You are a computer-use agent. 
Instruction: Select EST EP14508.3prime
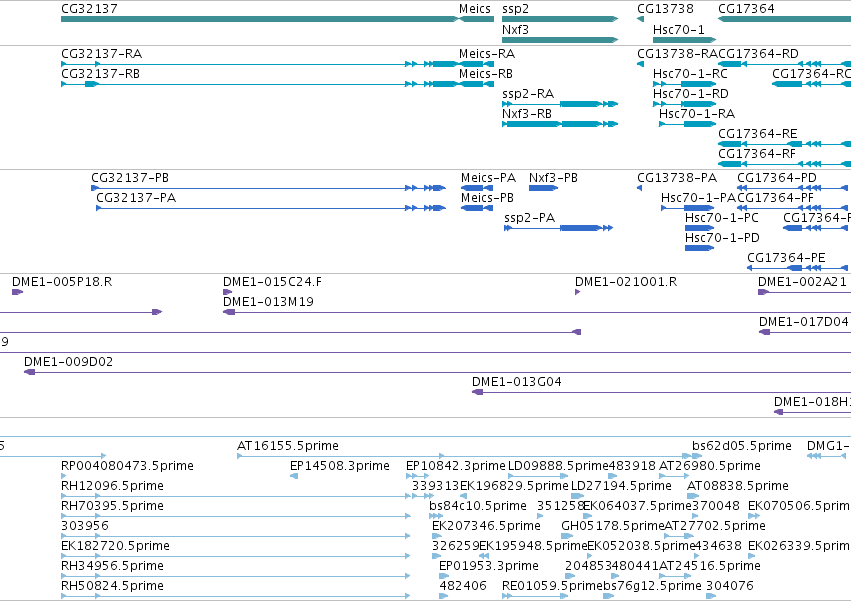click(x=294, y=476)
